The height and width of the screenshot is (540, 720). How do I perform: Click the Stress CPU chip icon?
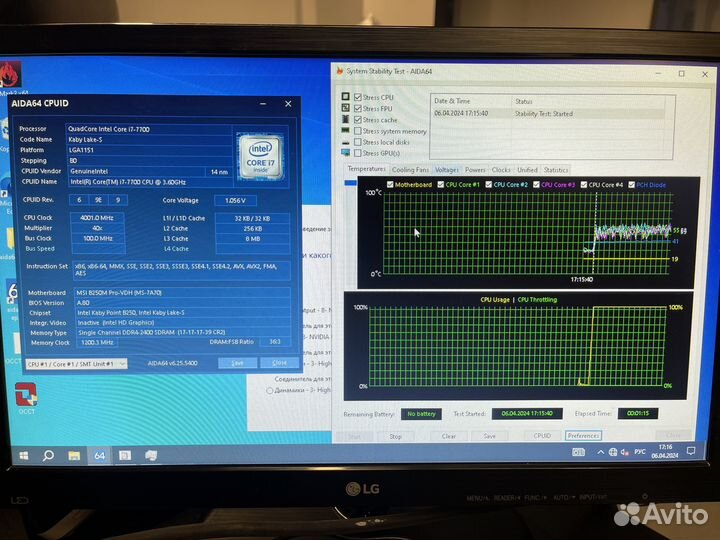pyautogui.click(x=345, y=96)
